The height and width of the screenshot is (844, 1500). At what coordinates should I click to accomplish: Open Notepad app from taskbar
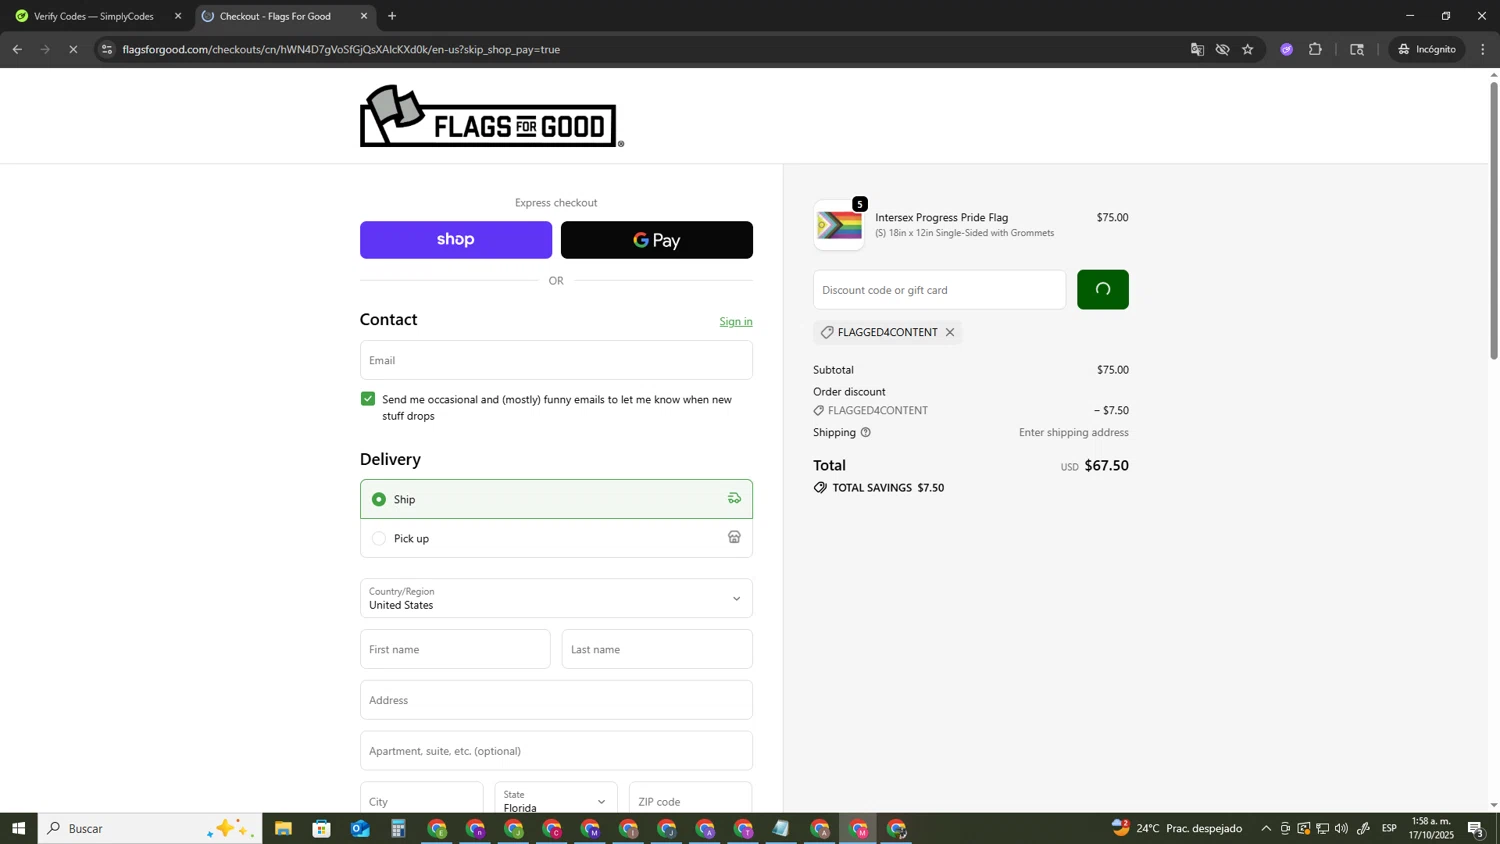point(781,829)
